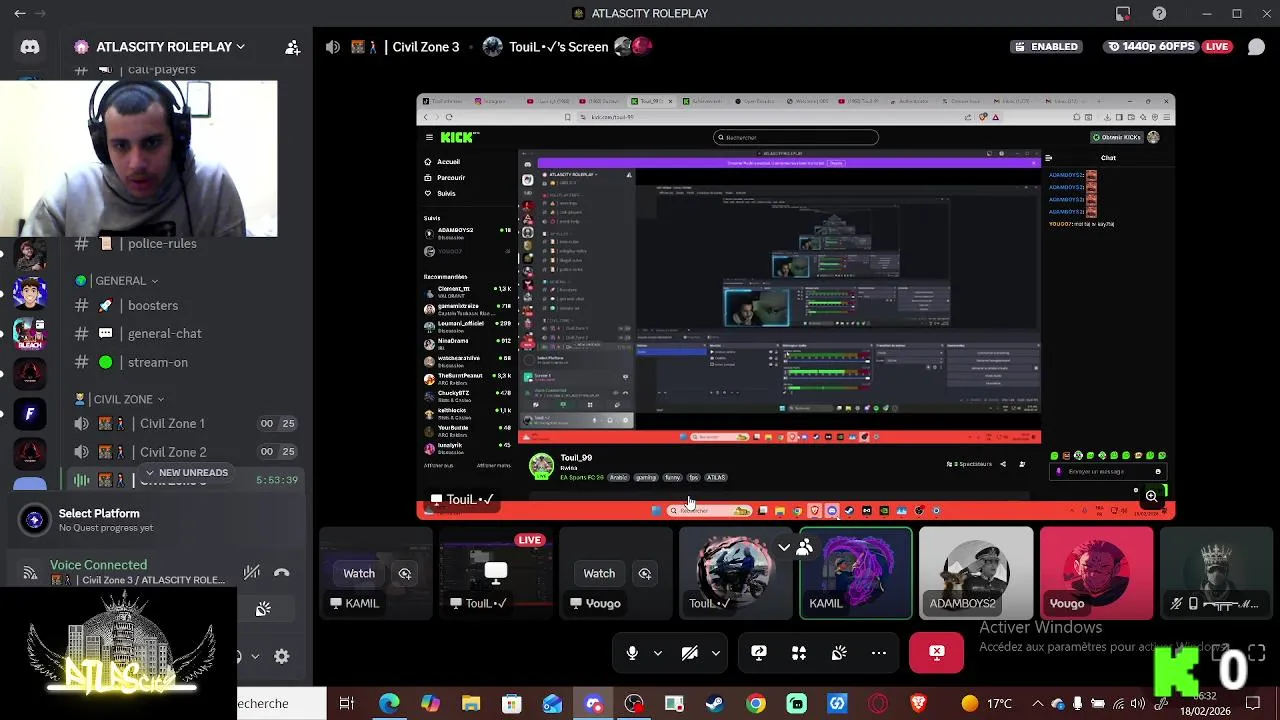
Task: Open the Inbox icon in title bar
Action: (x=1123, y=13)
